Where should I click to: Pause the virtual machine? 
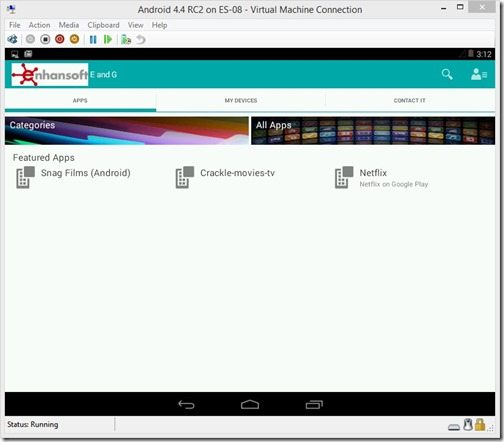pyautogui.click(x=93, y=40)
